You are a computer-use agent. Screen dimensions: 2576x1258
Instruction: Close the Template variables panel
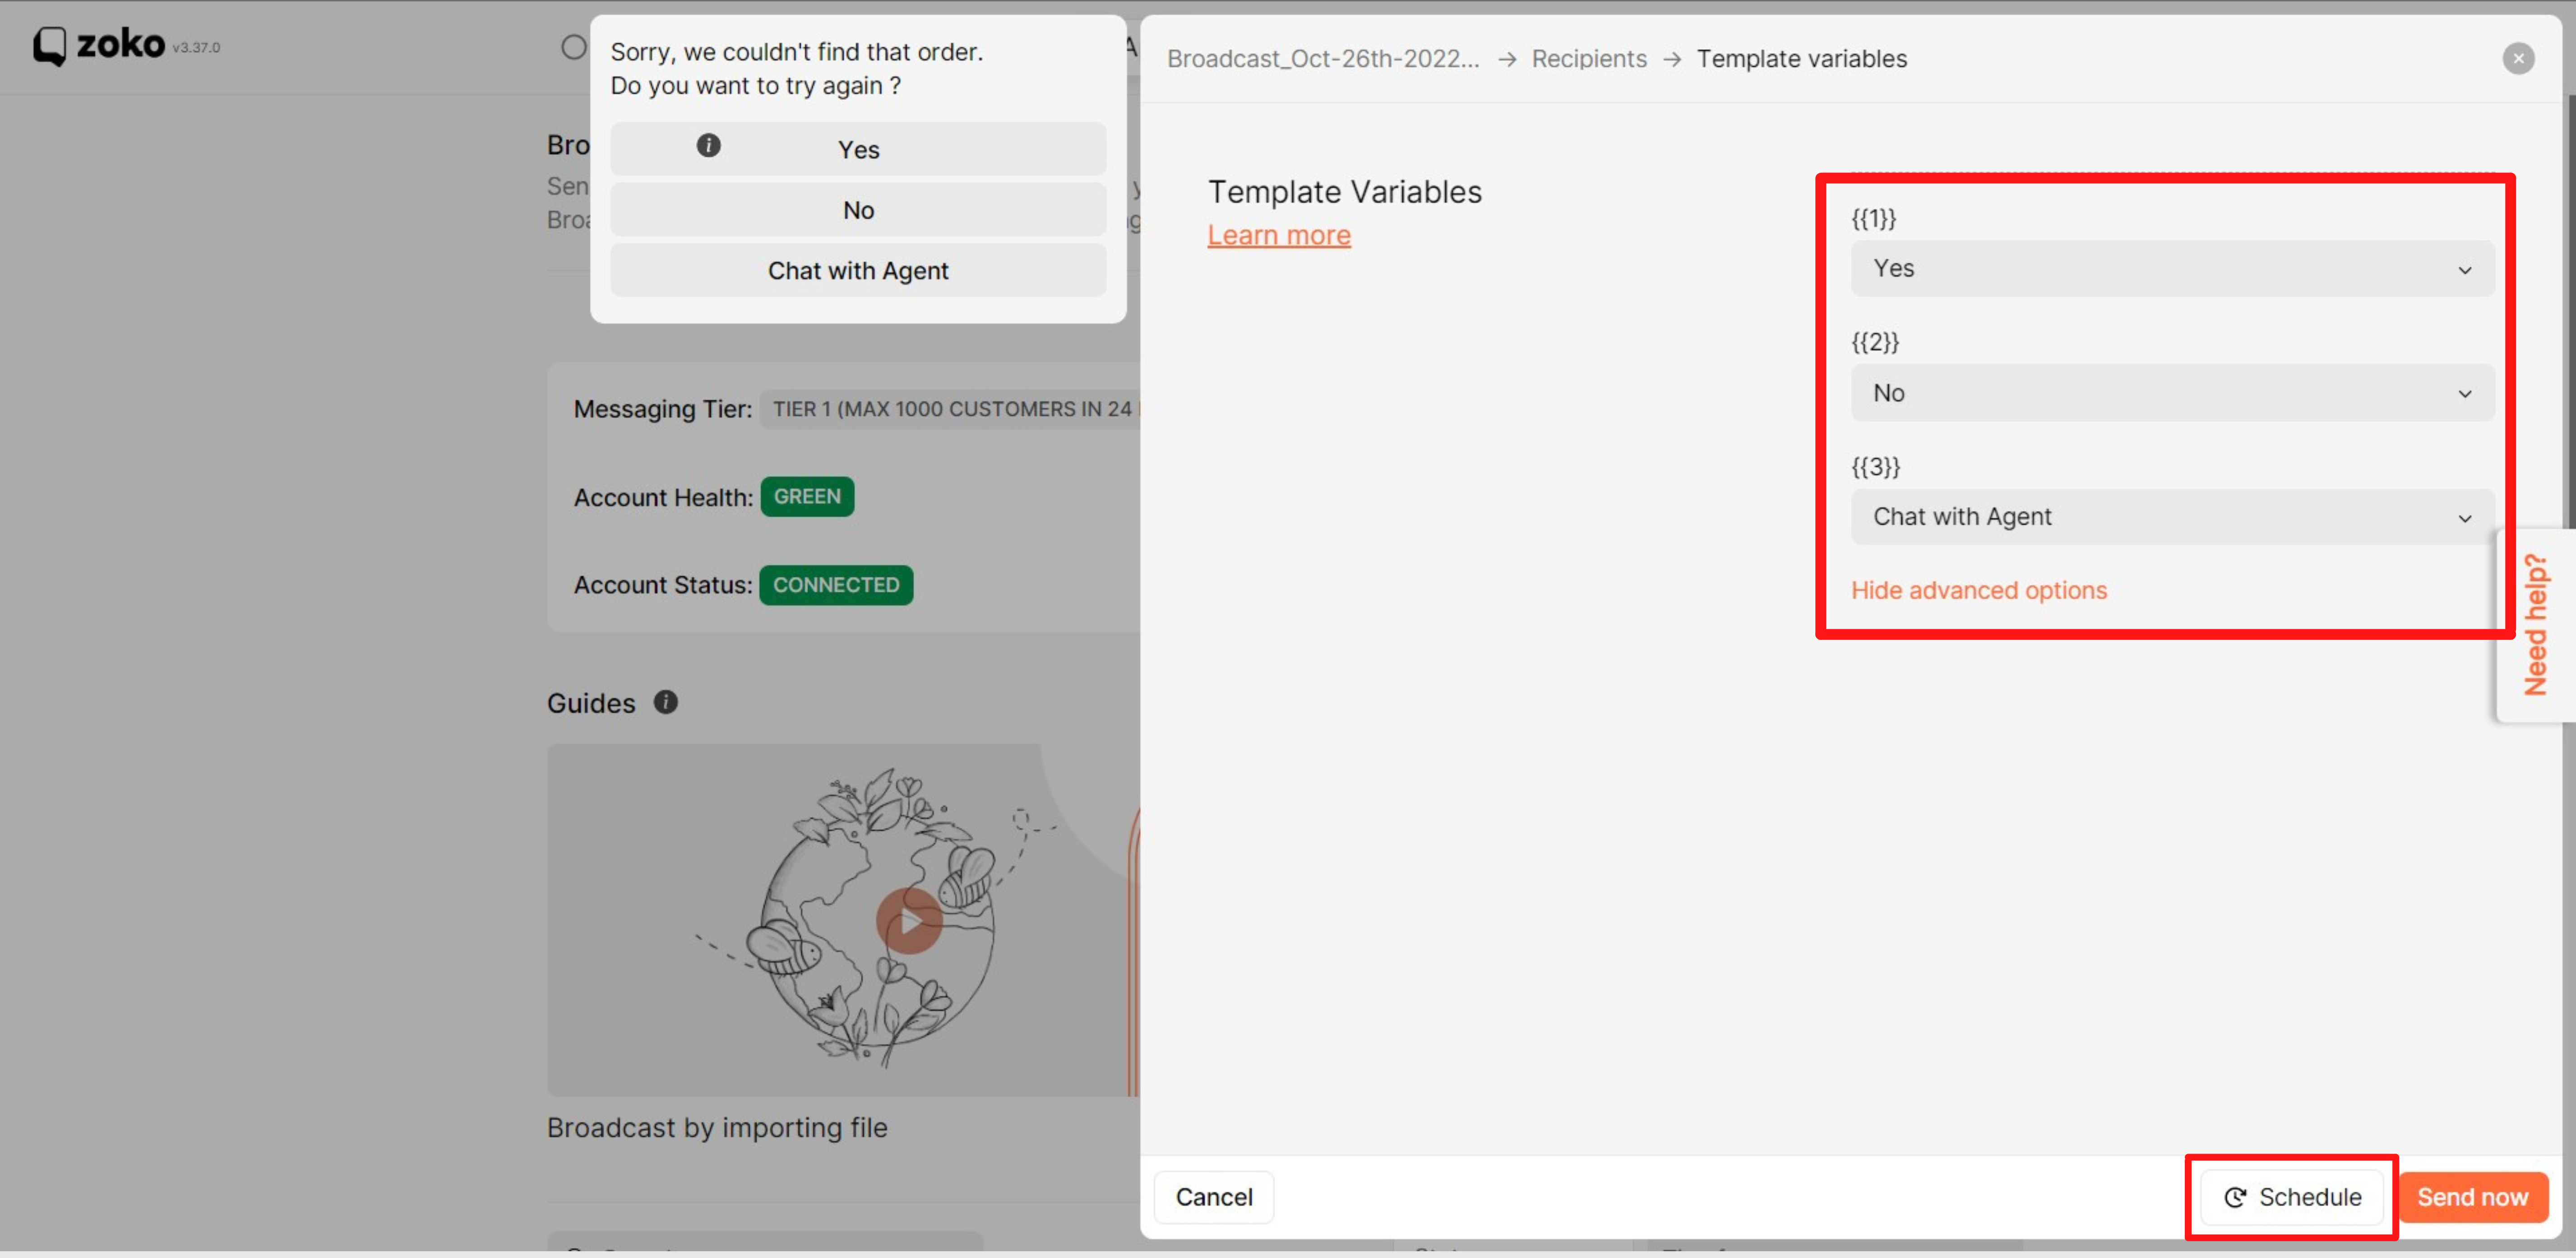(x=2518, y=59)
